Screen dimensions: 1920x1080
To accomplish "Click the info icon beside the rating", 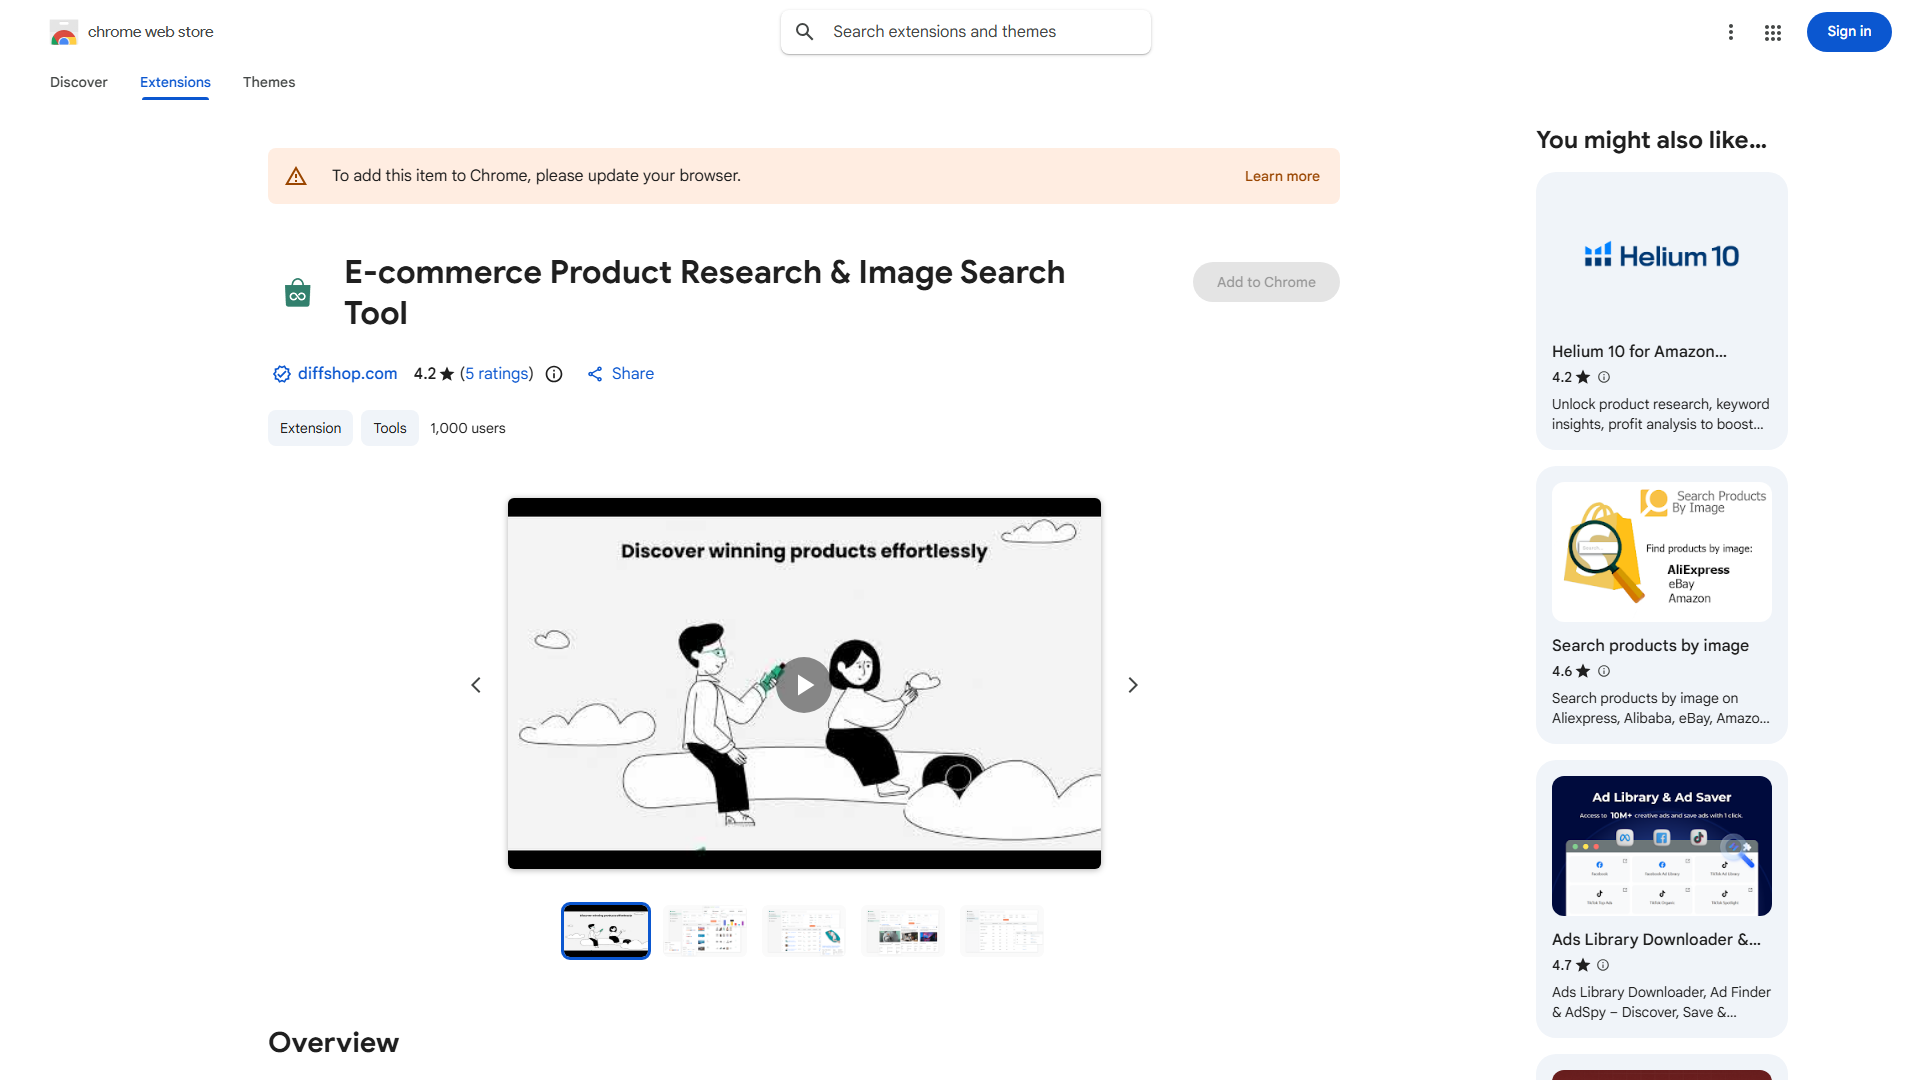I will click(554, 373).
